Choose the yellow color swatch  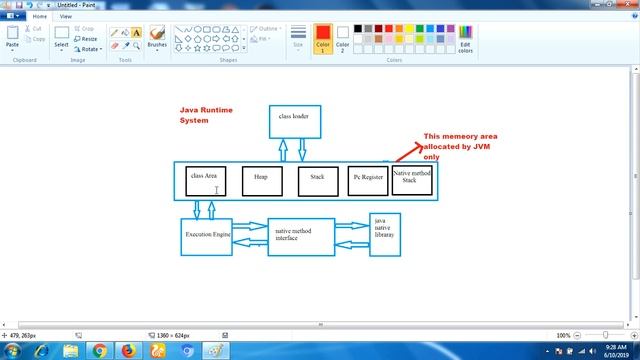tap(409, 29)
